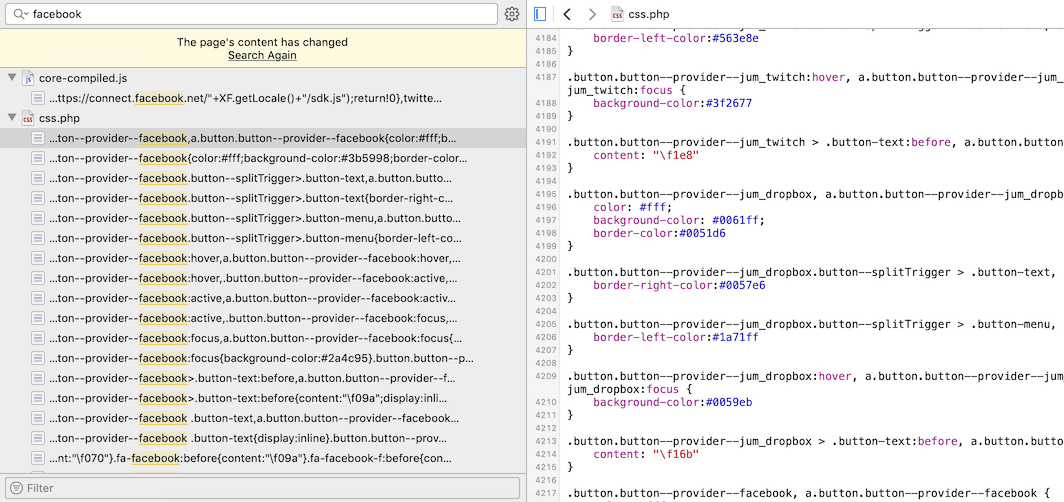Image resolution: width=1064 pixels, height=502 pixels.
Task: Toggle the navigation sidebar panel icon
Action: pyautogui.click(x=540, y=14)
